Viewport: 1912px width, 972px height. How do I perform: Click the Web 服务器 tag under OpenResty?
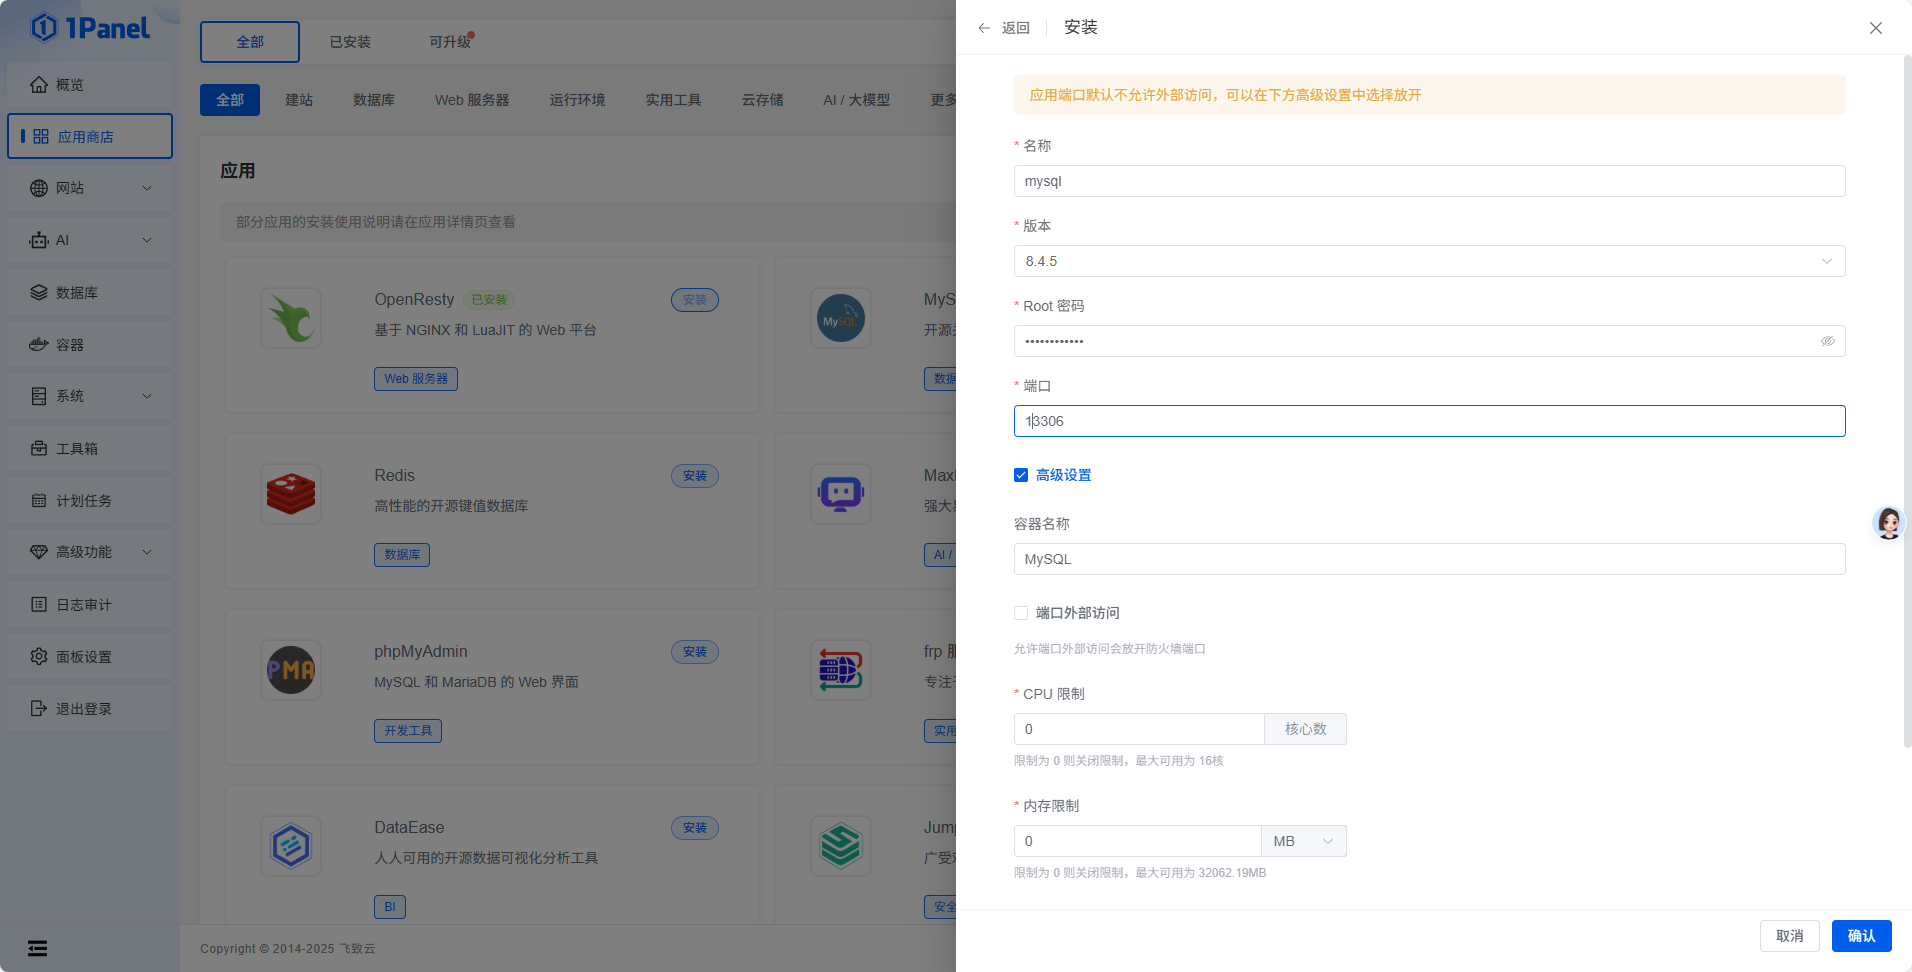[x=416, y=379]
